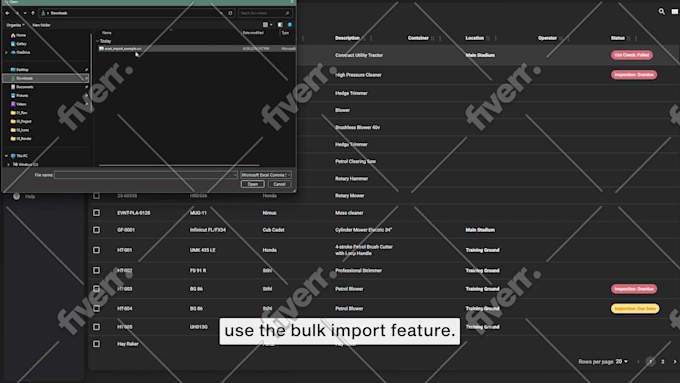This screenshot has width=680, height=383.
Task: Check the HT-005 row checkbox
Action: [x=96, y=327]
